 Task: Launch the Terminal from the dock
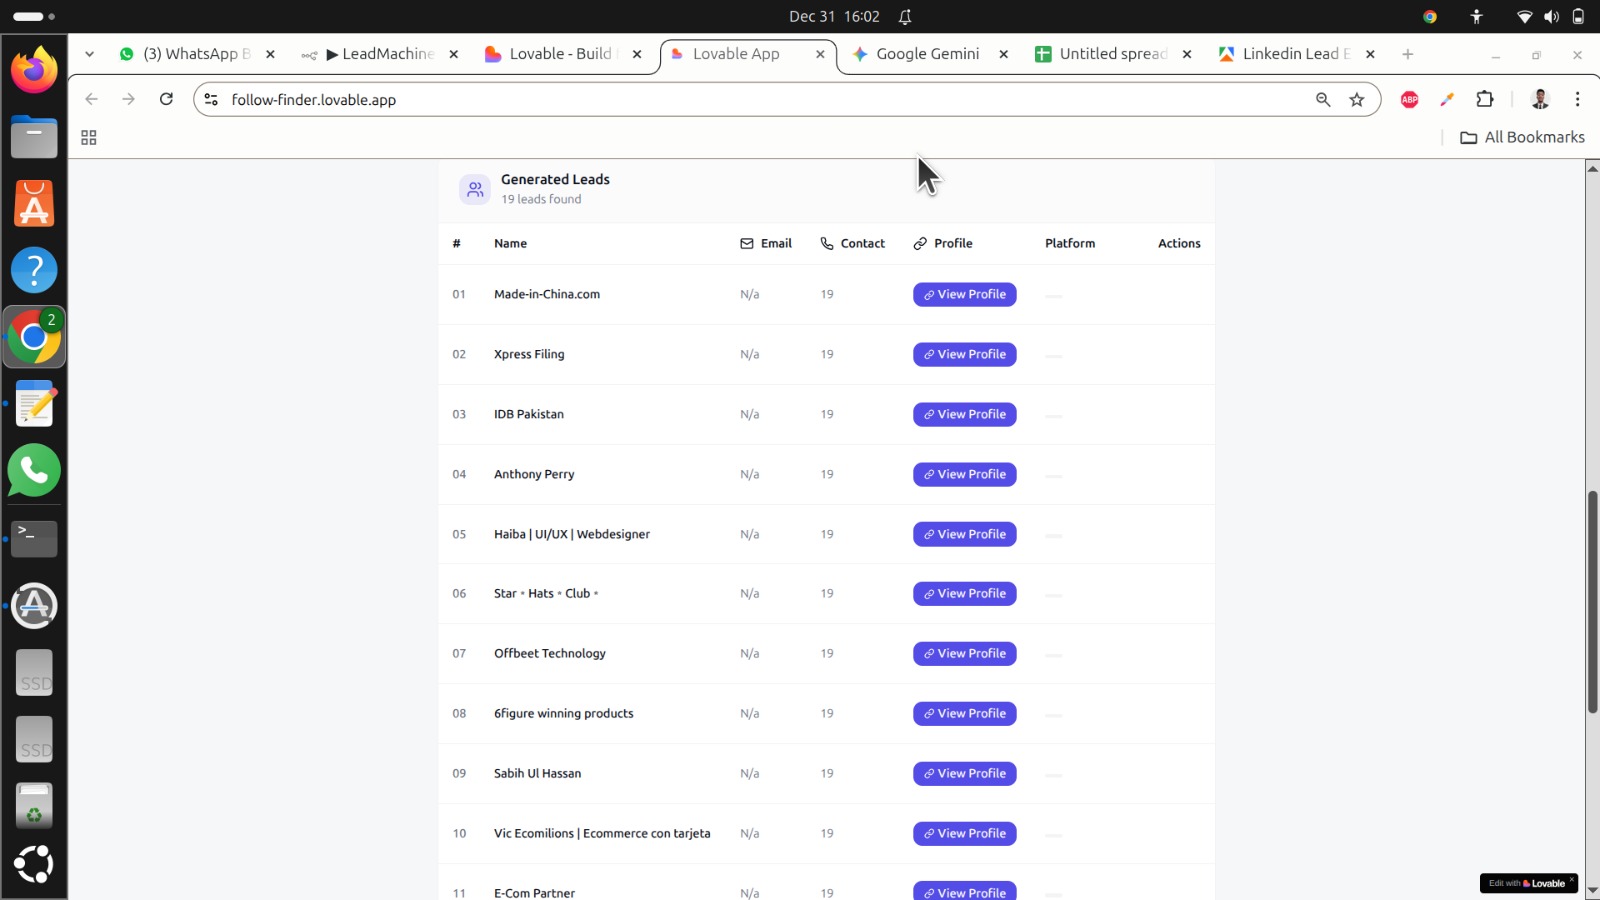(34, 538)
